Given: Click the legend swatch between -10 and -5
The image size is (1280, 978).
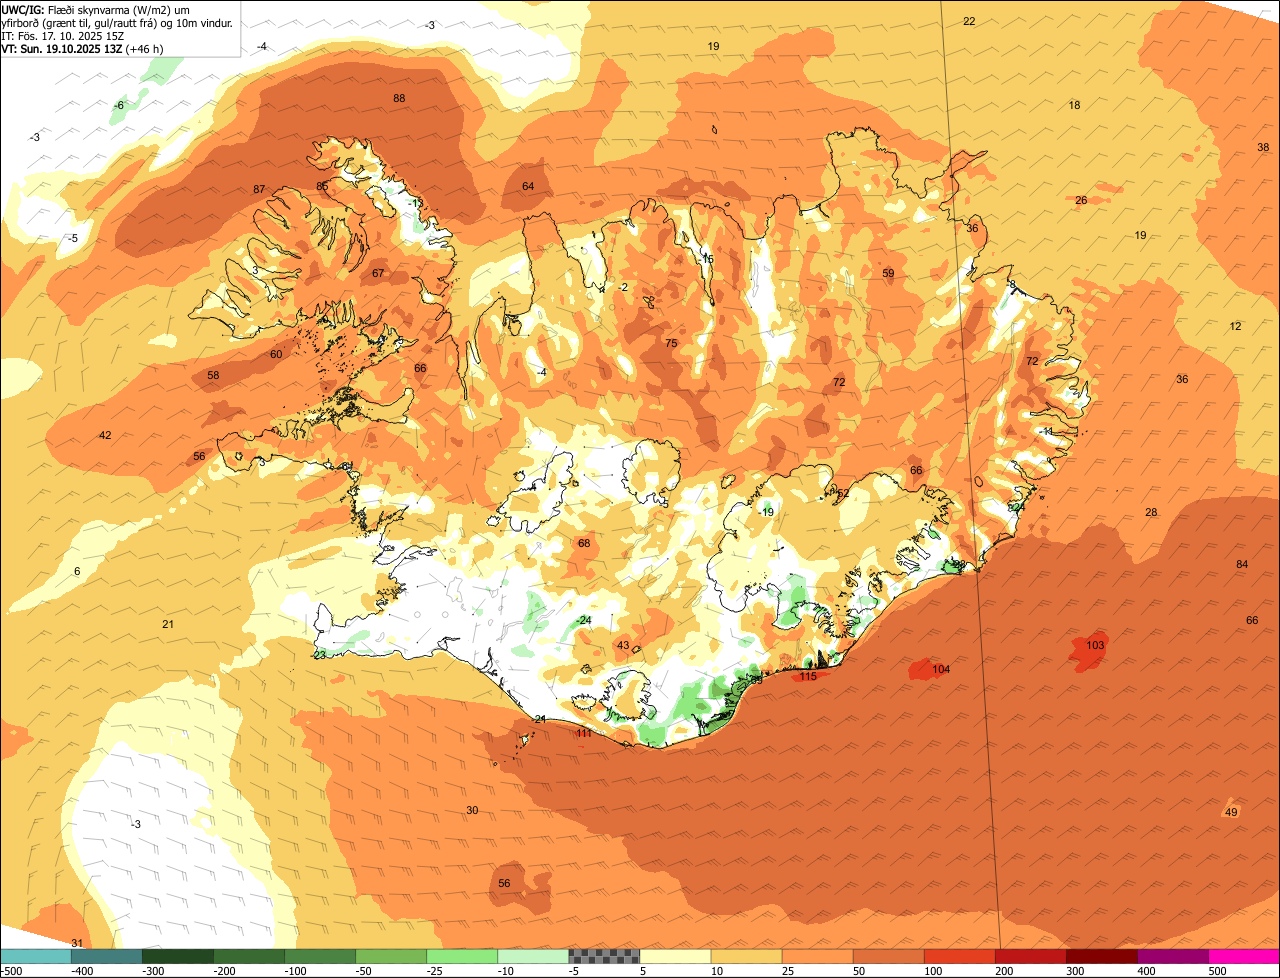Looking at the screenshot, I should click(x=533, y=956).
